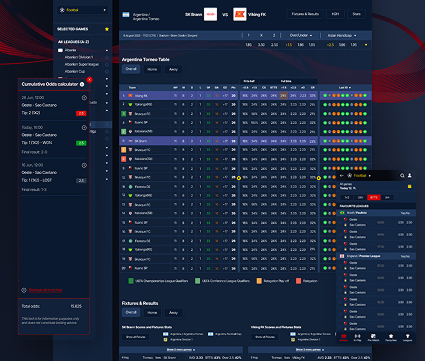Screen dimensions: 425x361
Task: Click the Albania flag icon in leagues list
Action: coord(60,50)
